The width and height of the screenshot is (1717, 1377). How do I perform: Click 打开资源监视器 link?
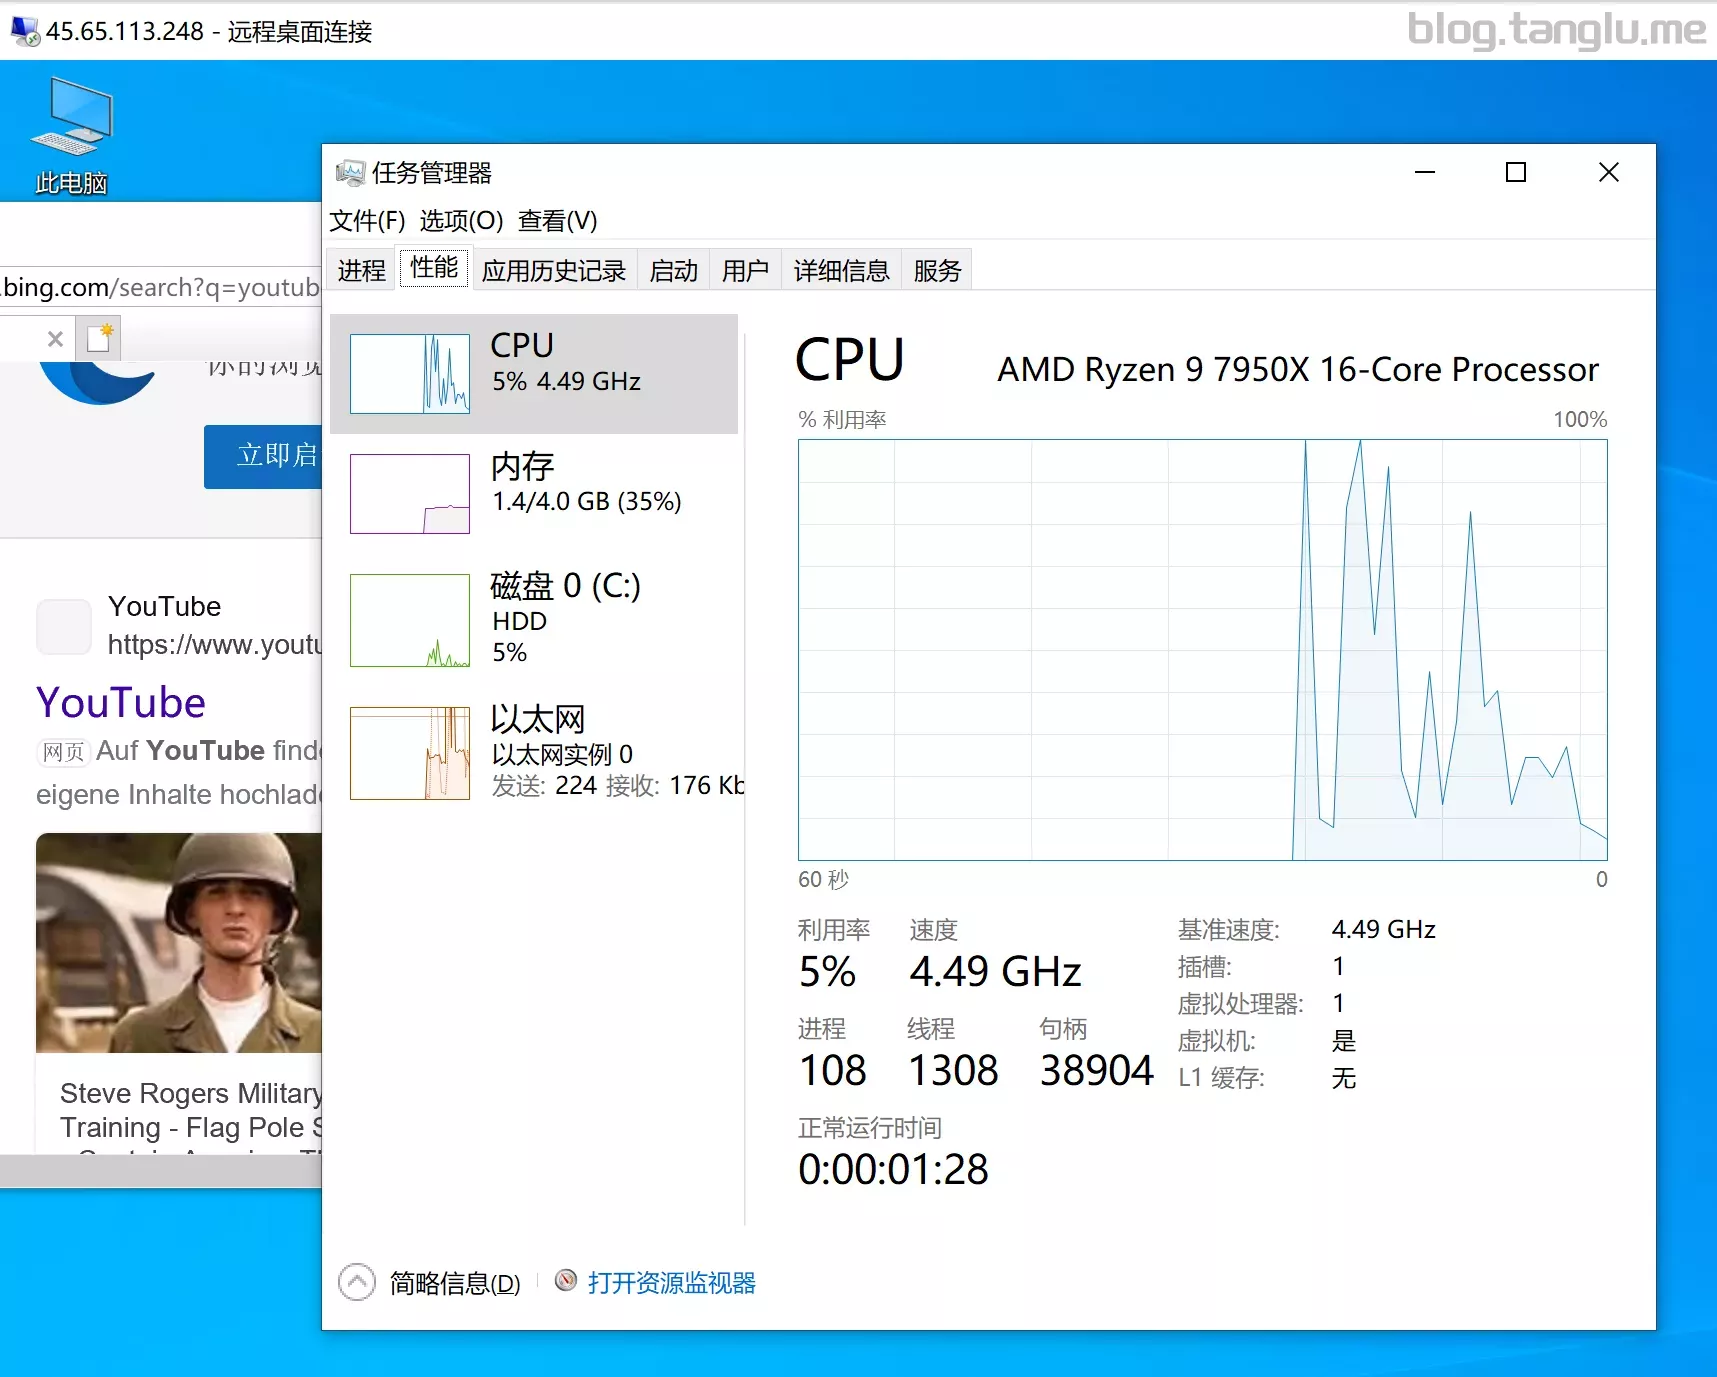[x=672, y=1283]
